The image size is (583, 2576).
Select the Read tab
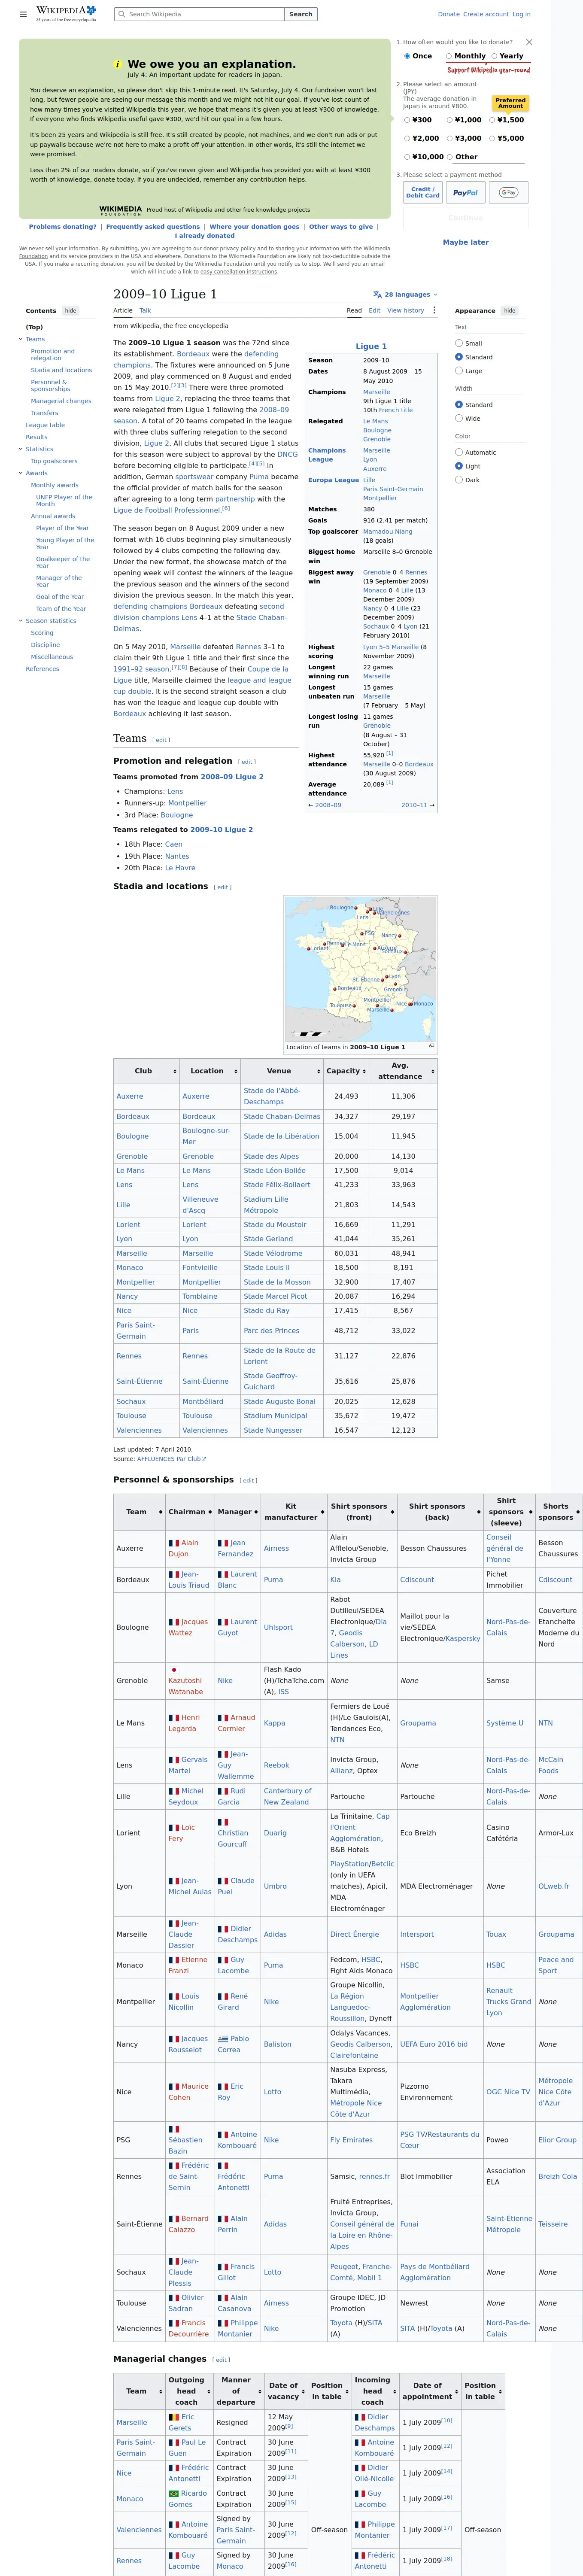(x=354, y=311)
